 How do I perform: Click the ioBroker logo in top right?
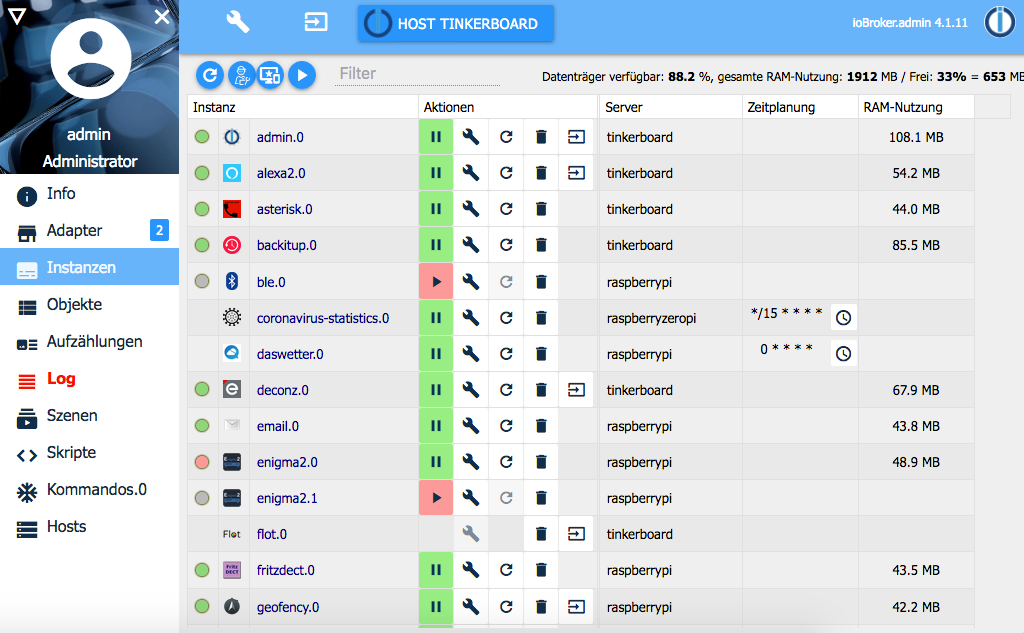(999, 22)
